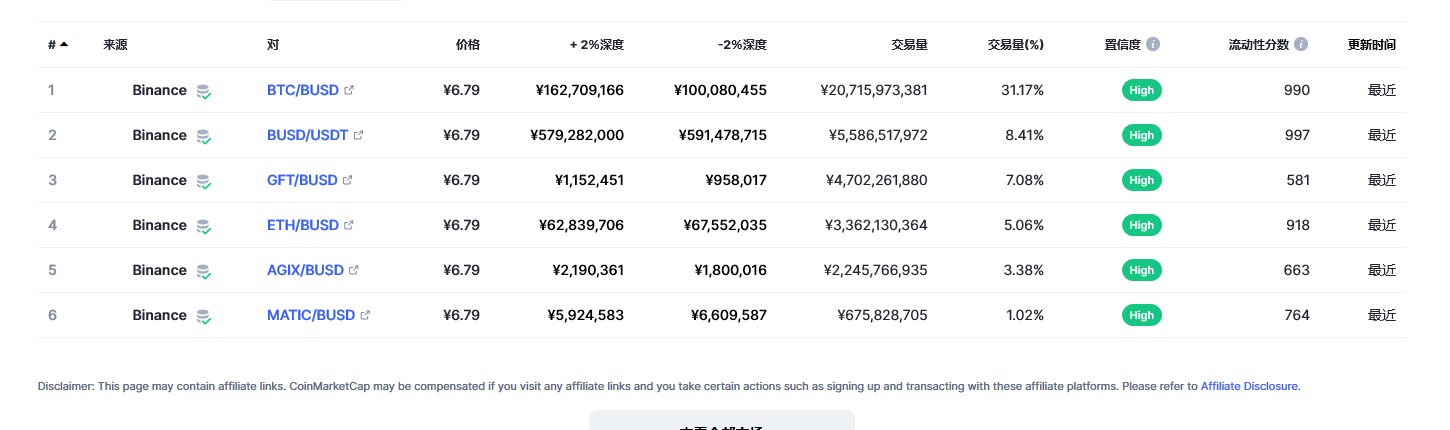
Task: Click the external link icon next to ETH/BUSD
Action: click(349, 225)
